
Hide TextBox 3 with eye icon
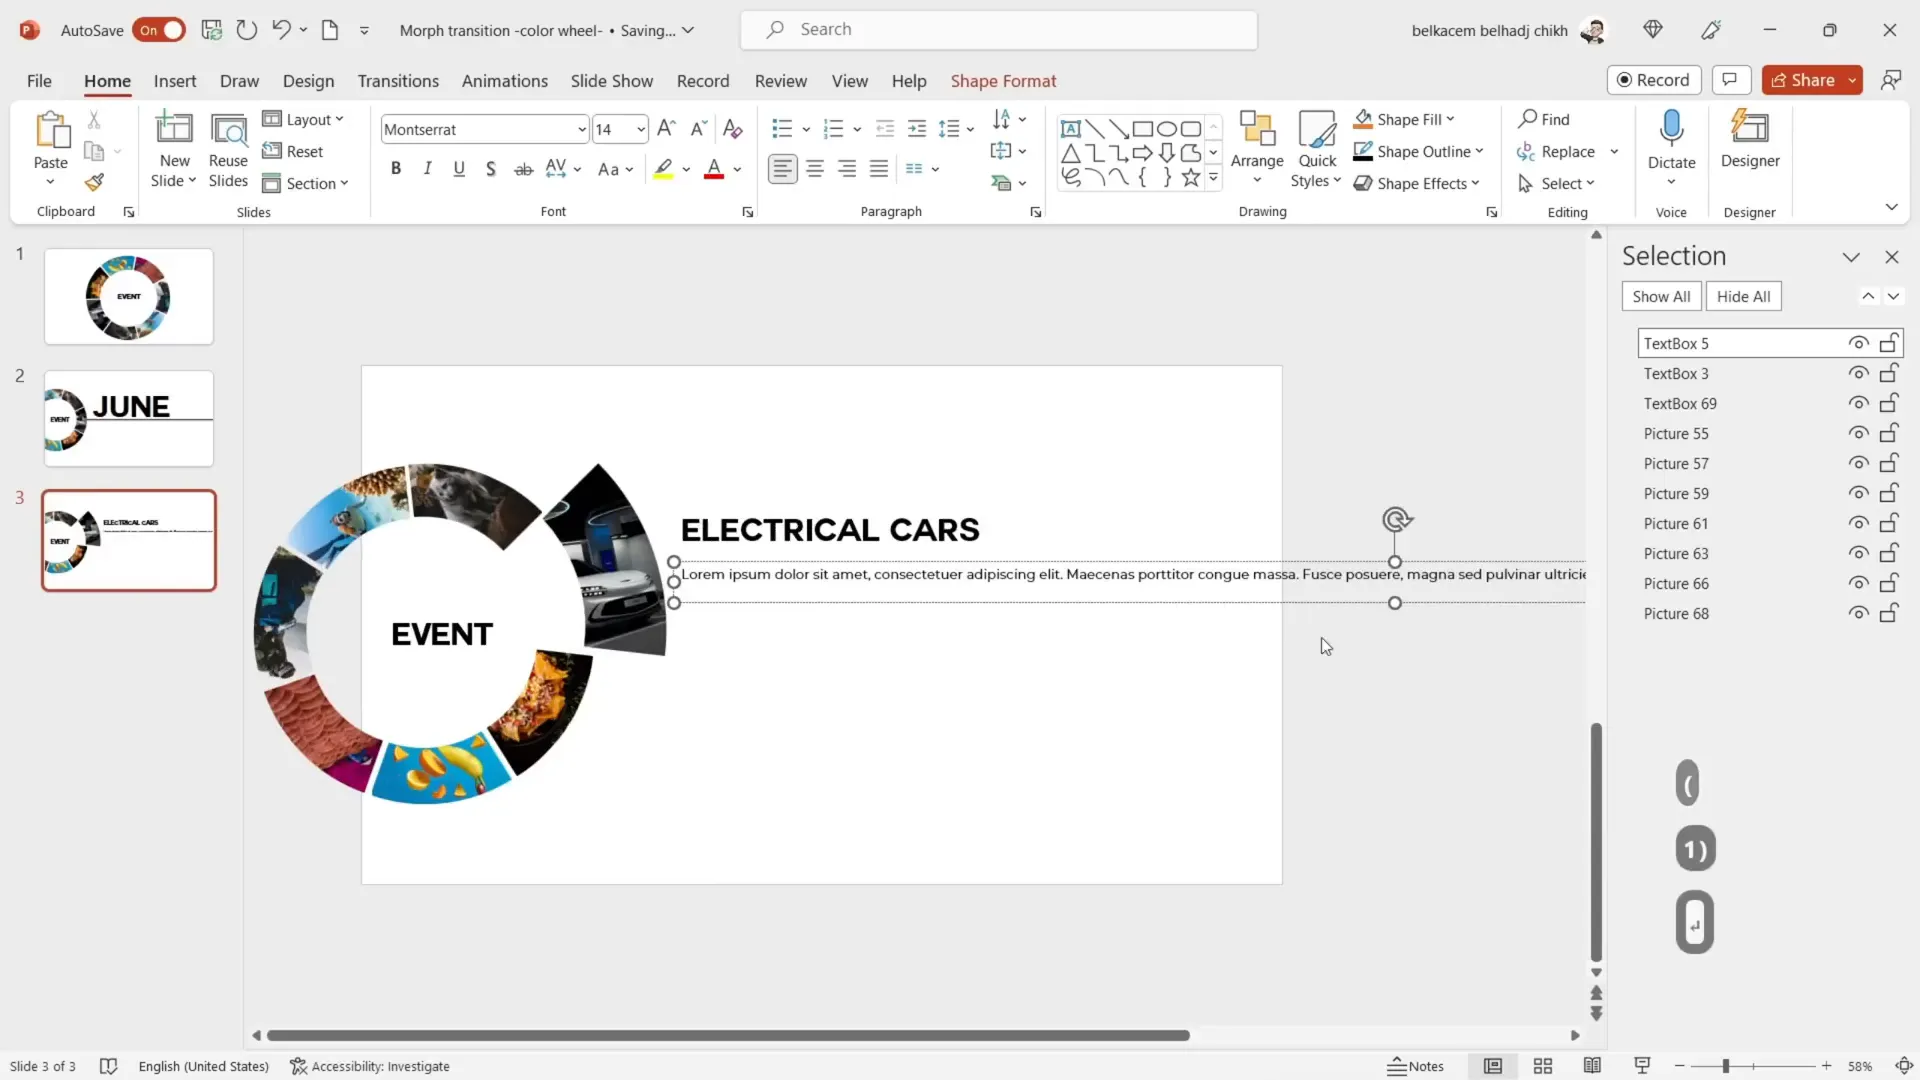(1858, 373)
